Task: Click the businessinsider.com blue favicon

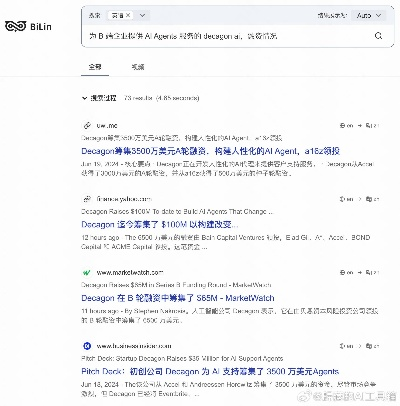Action: 87,346
